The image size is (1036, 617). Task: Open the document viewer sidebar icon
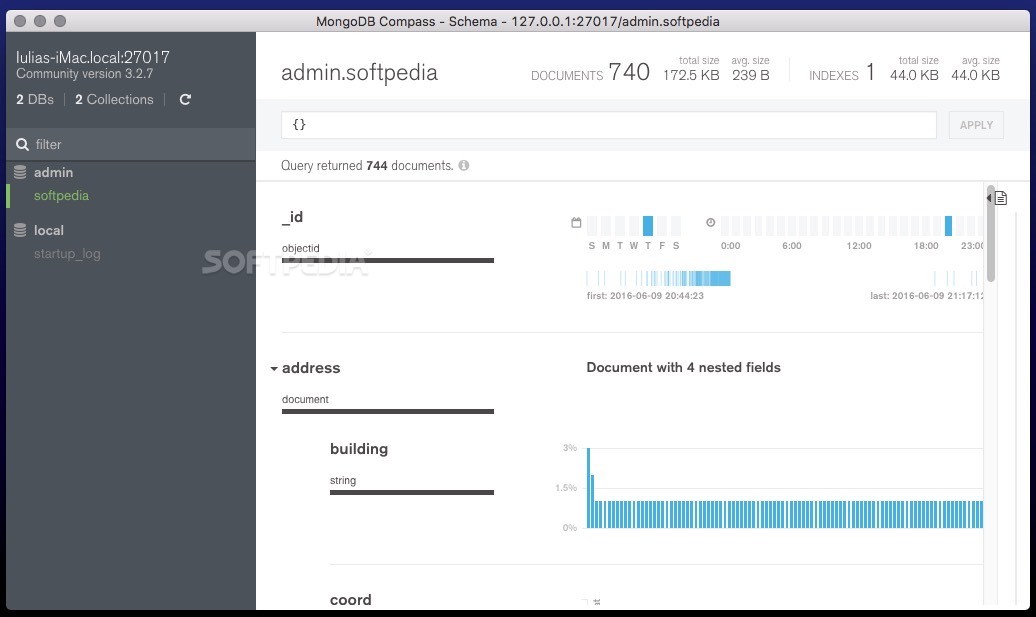click(1000, 198)
